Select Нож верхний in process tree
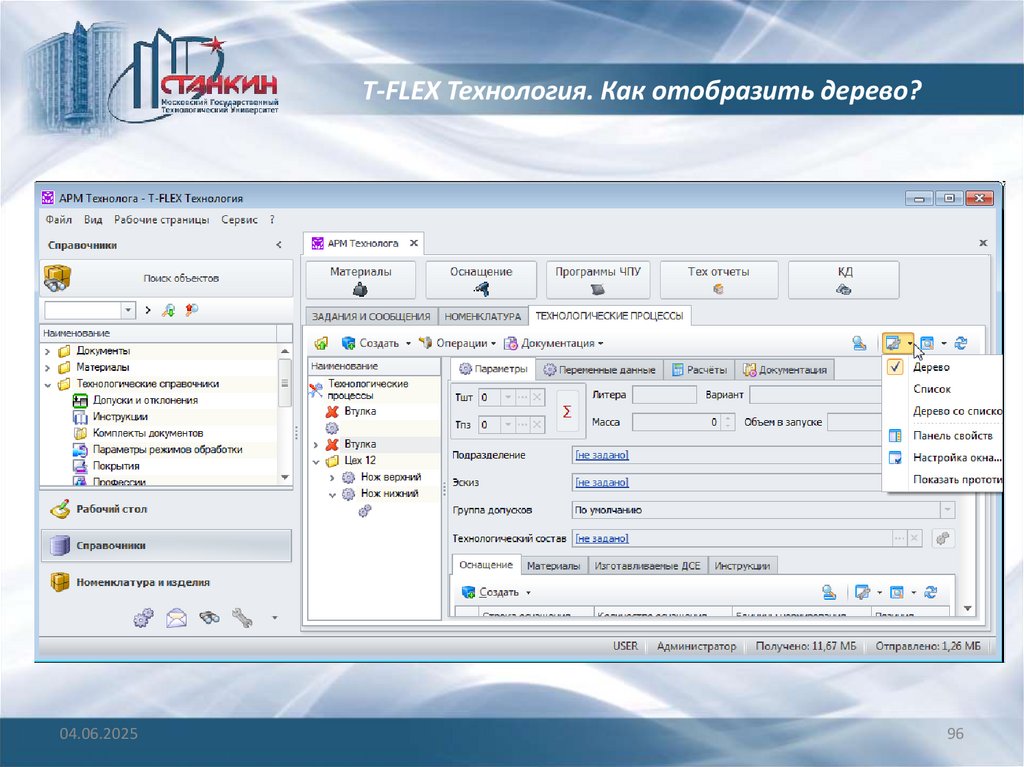 coord(391,477)
